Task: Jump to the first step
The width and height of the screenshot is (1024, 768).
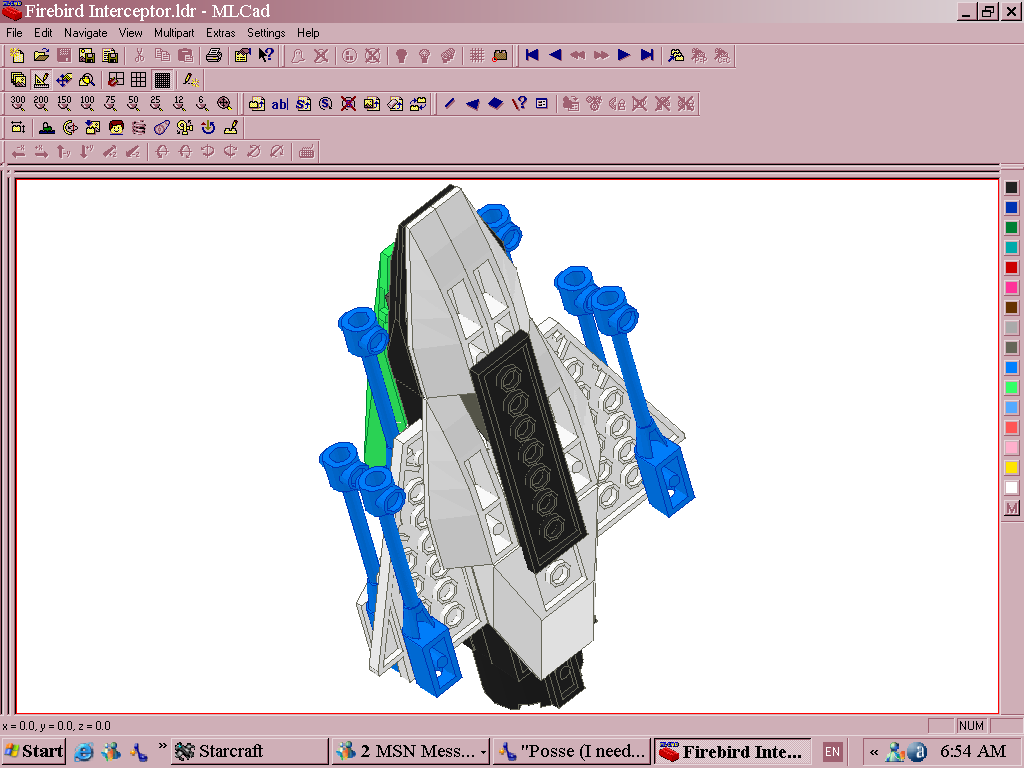Action: click(x=532, y=56)
